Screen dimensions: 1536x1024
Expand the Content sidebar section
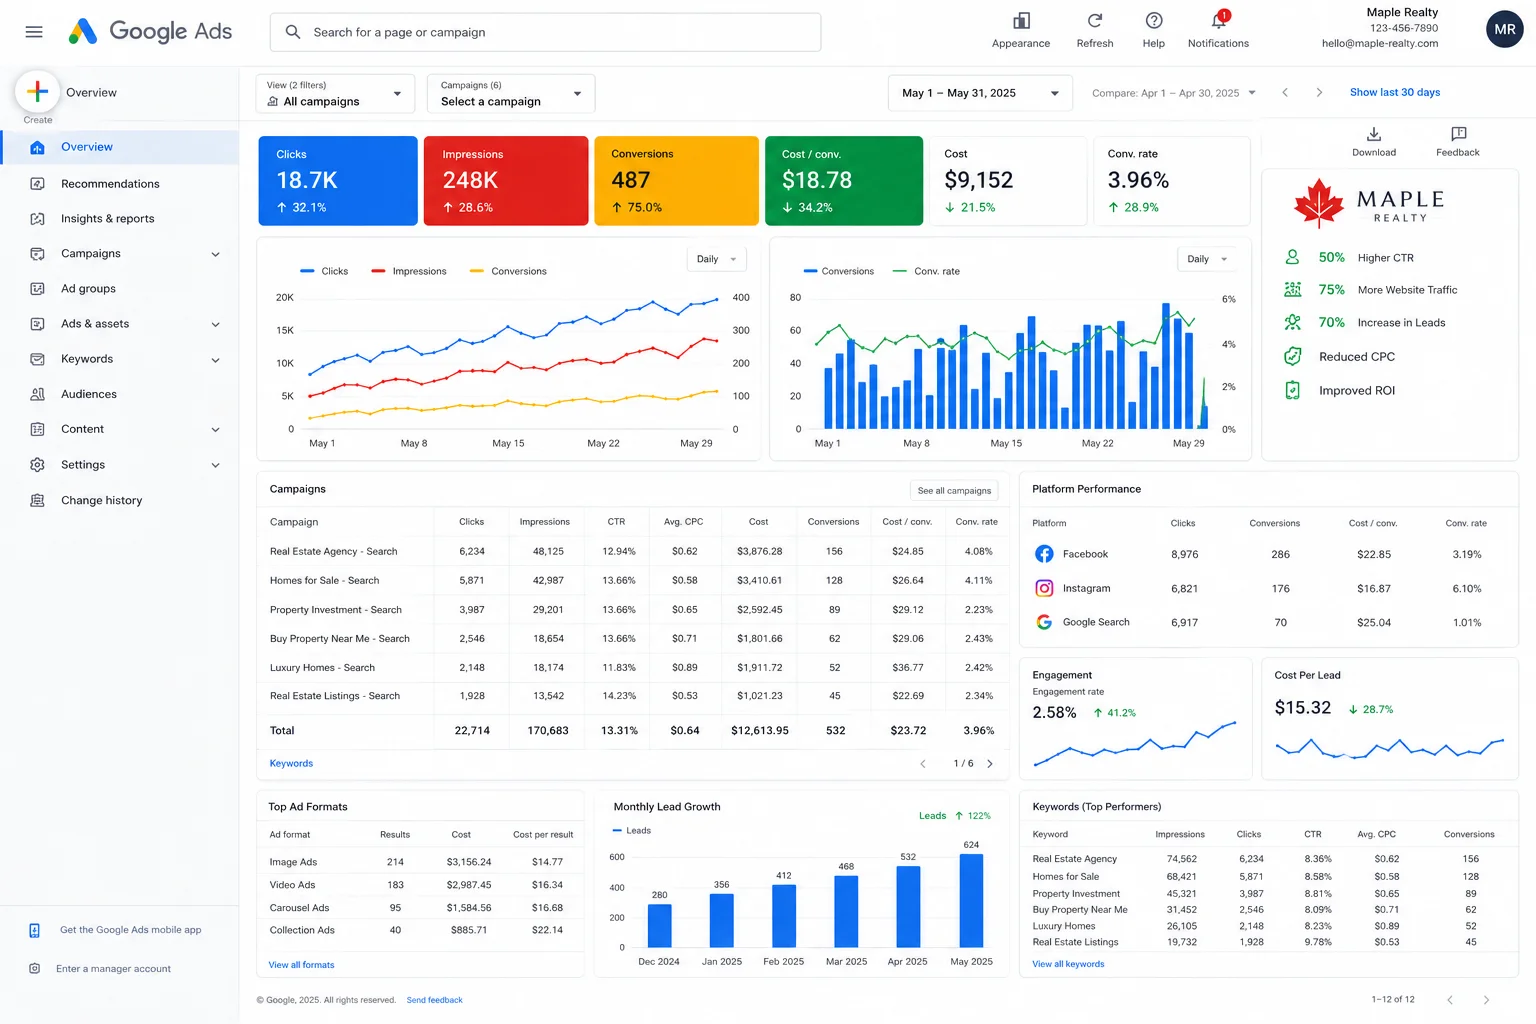coord(215,429)
